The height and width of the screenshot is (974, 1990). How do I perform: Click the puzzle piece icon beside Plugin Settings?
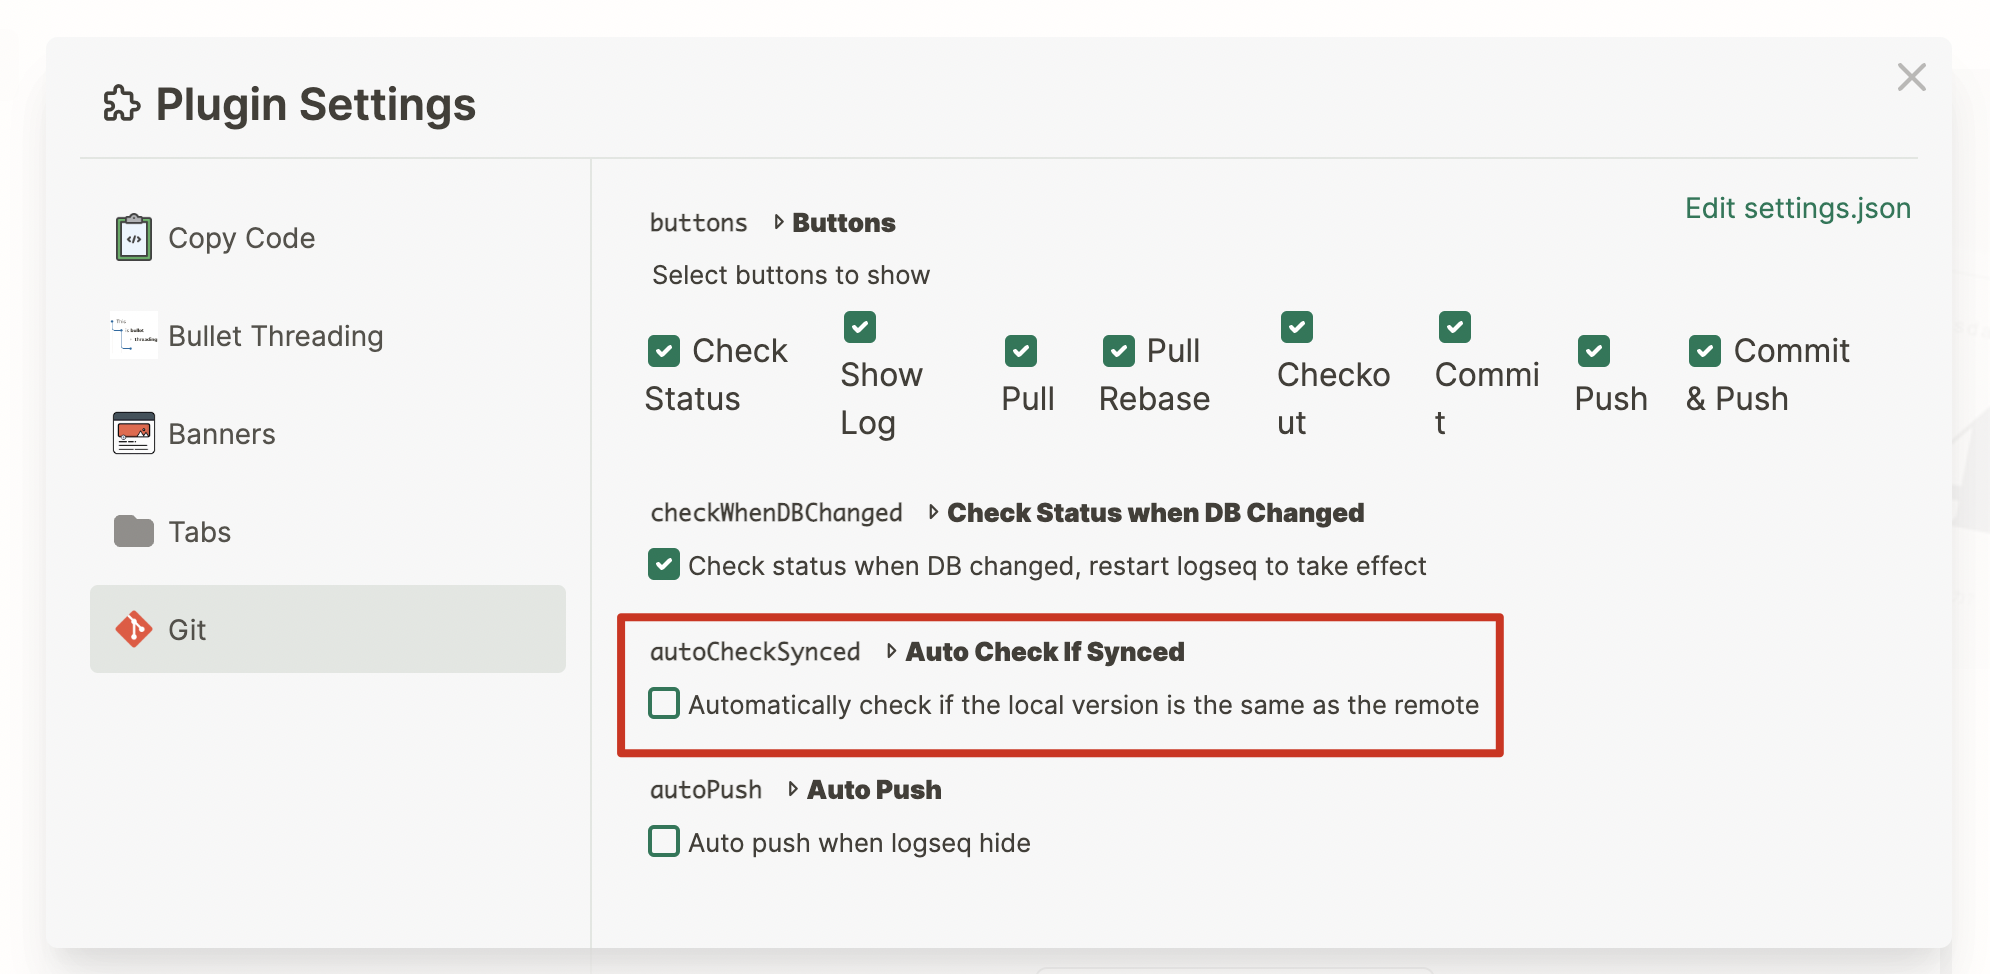coord(122,103)
